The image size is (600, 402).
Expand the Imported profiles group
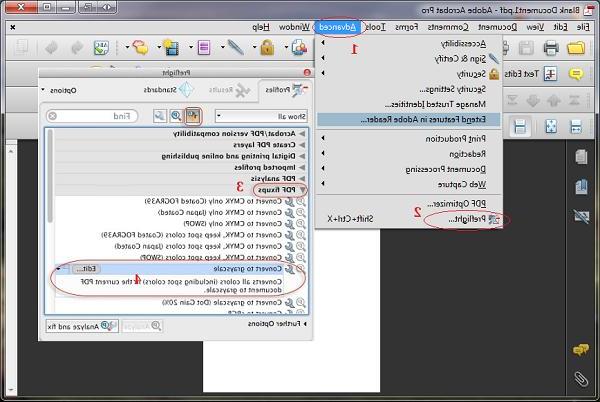[302, 168]
